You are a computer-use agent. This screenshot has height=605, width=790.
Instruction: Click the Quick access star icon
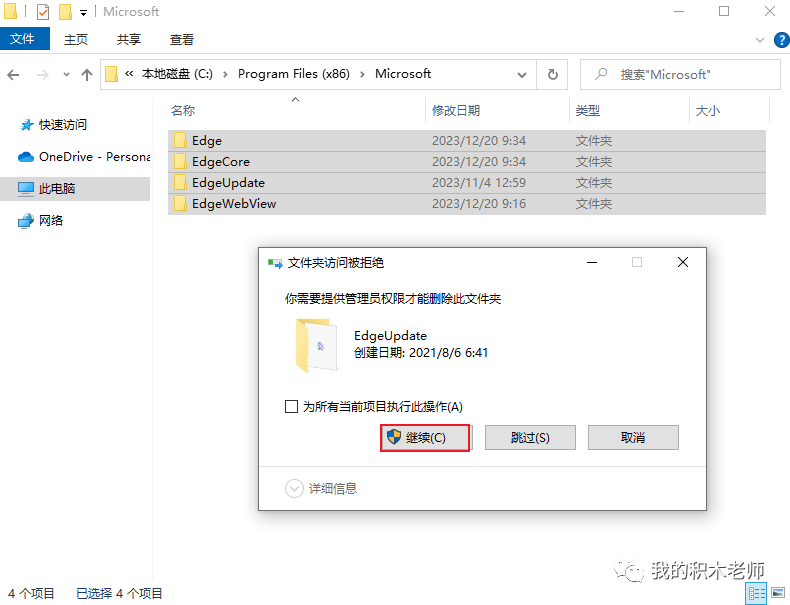coord(26,124)
